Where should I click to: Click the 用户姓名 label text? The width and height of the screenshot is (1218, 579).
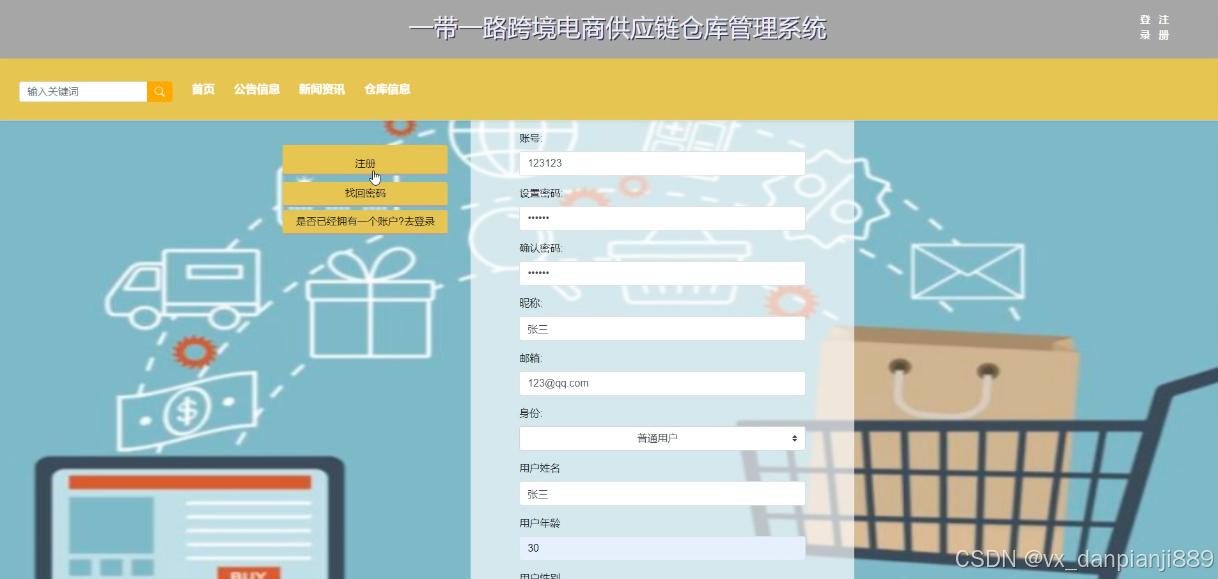coord(540,468)
